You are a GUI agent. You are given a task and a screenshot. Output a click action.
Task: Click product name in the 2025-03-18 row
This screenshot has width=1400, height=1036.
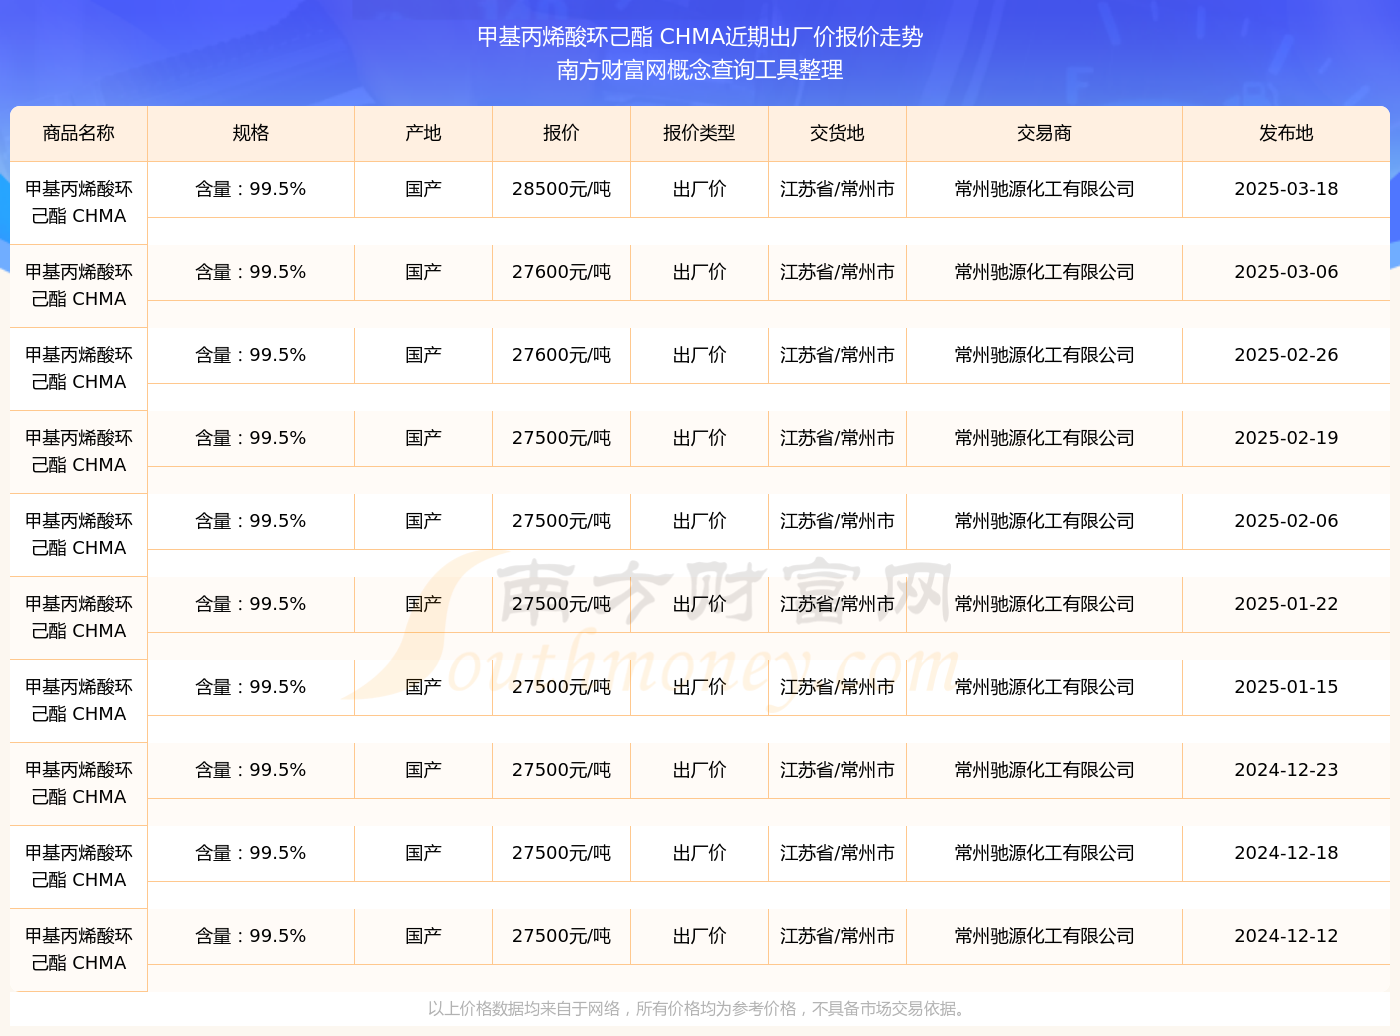click(79, 202)
